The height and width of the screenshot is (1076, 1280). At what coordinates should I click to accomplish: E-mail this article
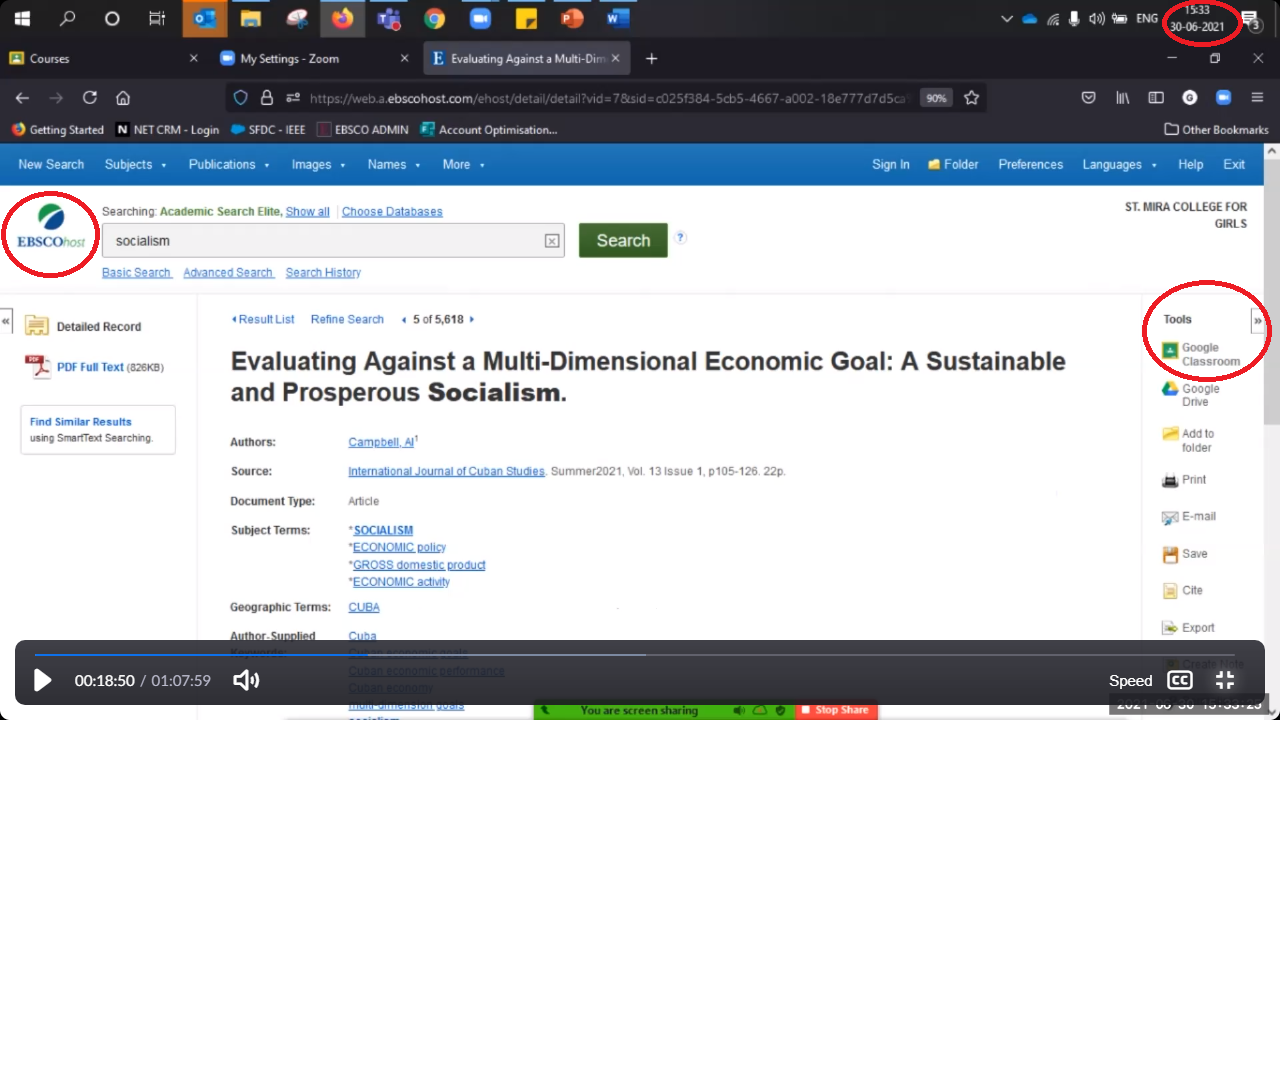coord(1196,517)
